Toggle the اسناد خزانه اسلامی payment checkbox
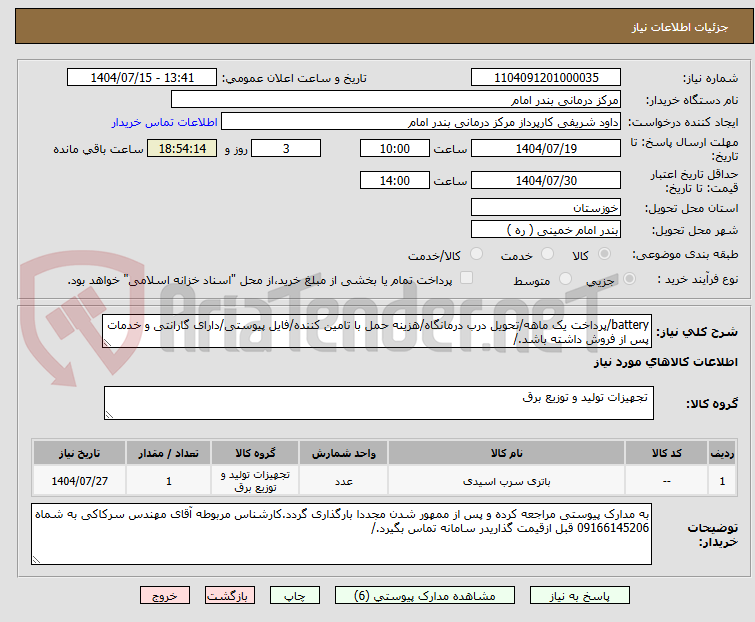 point(466,278)
